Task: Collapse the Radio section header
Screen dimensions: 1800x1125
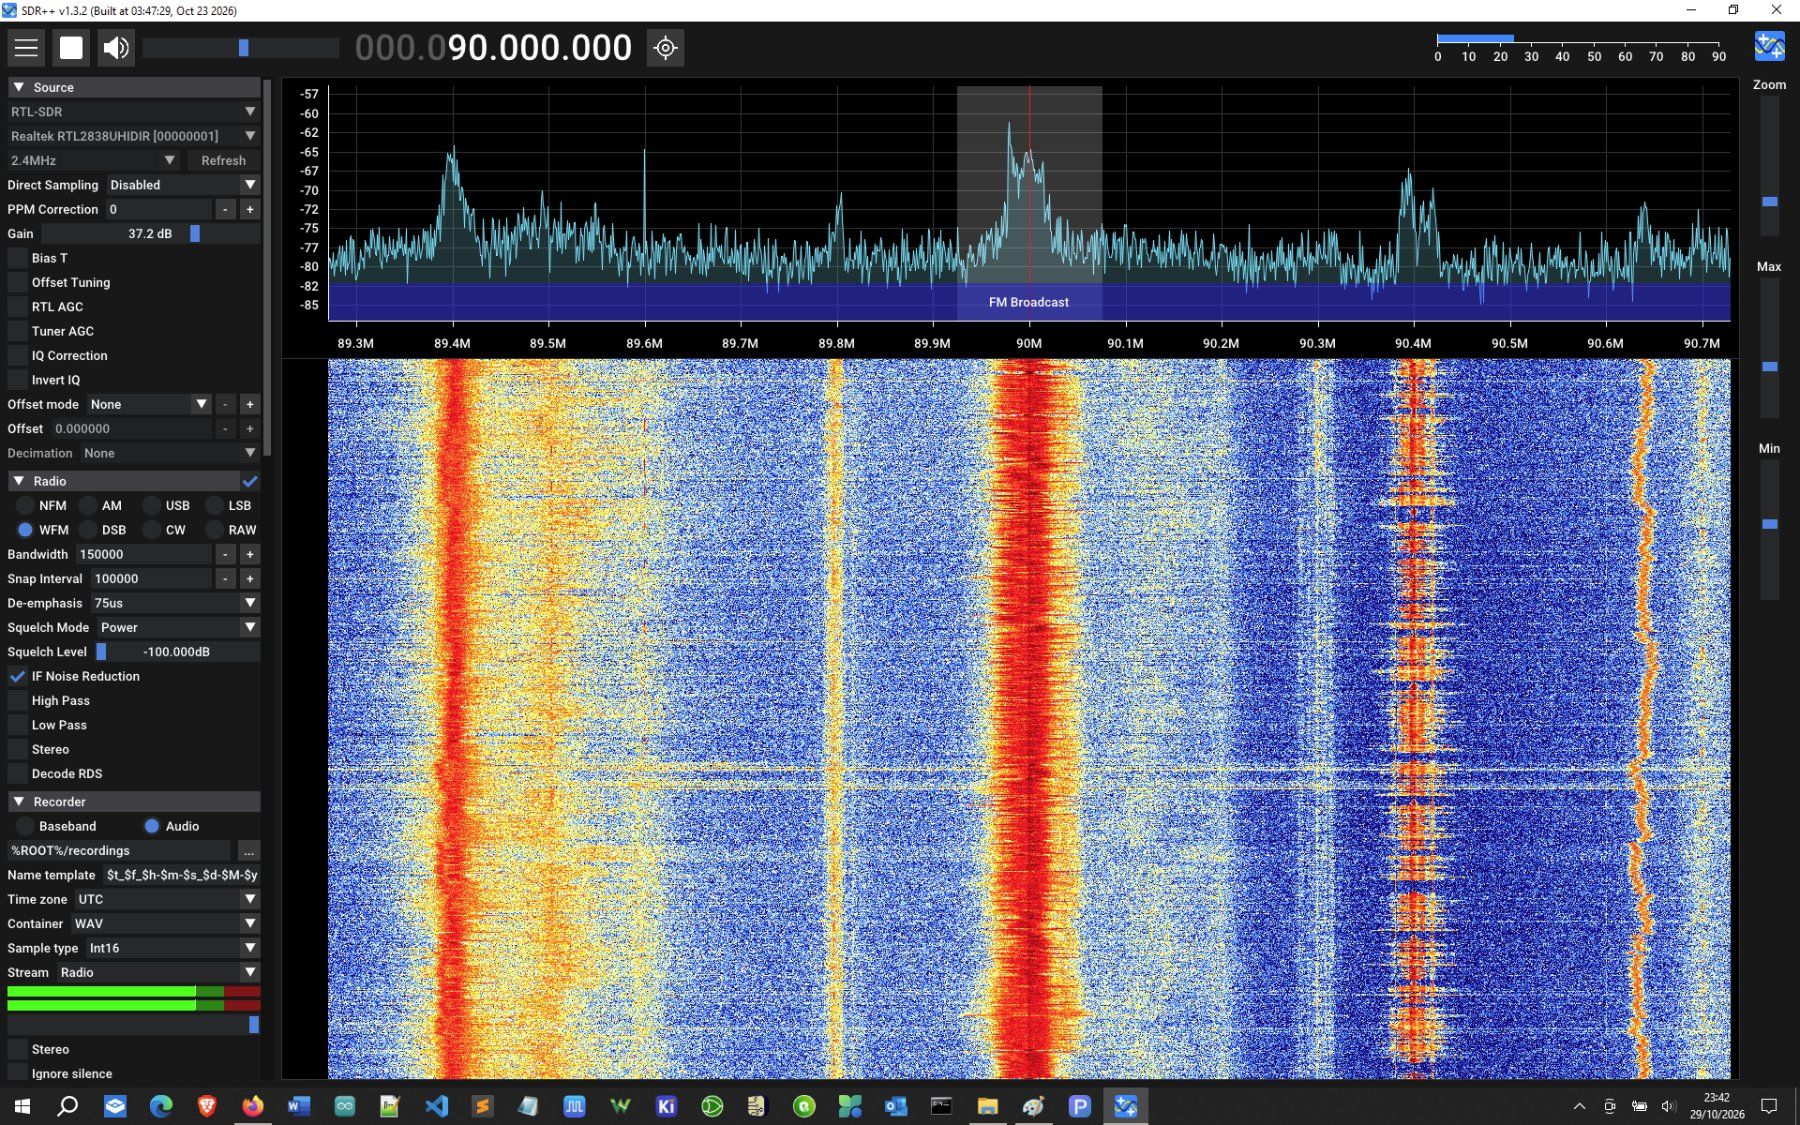Action: point(124,481)
